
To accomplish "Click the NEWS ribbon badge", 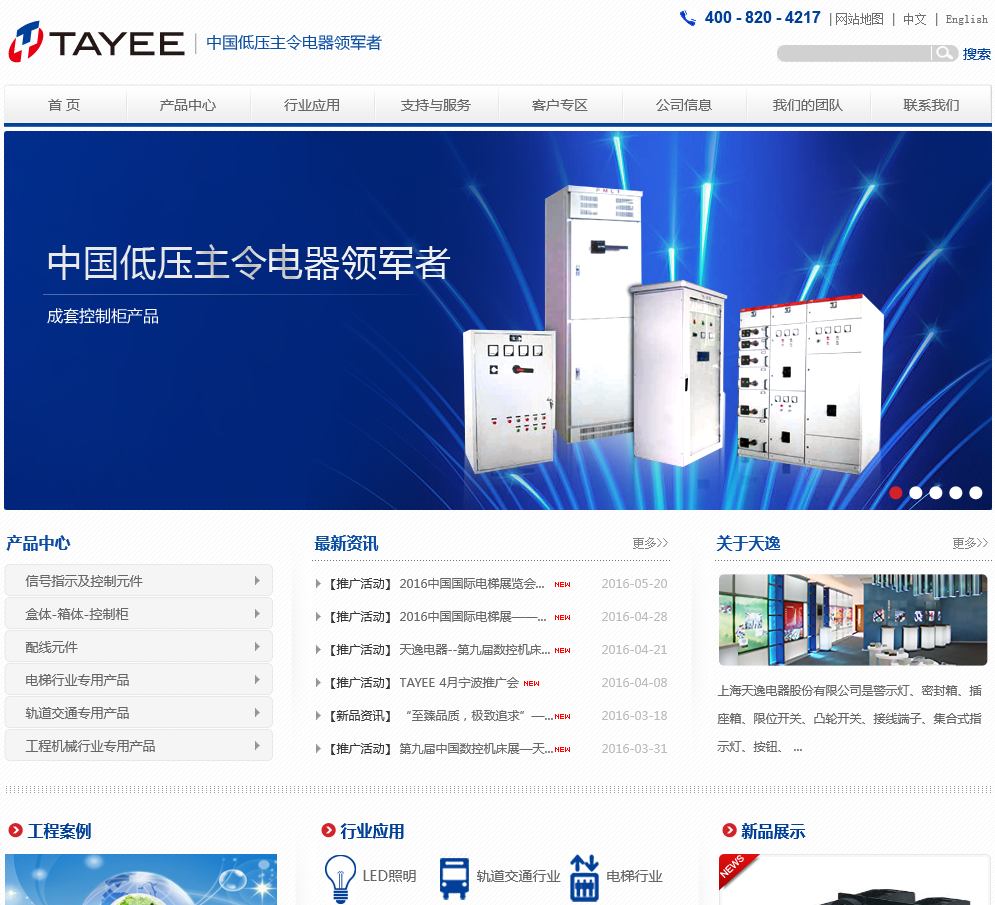I will pyautogui.click(x=736, y=870).
